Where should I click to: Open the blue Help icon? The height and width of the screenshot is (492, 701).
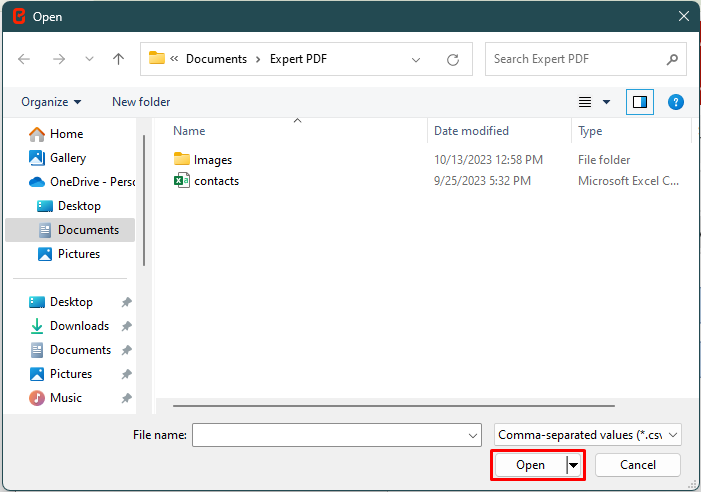coord(676,102)
